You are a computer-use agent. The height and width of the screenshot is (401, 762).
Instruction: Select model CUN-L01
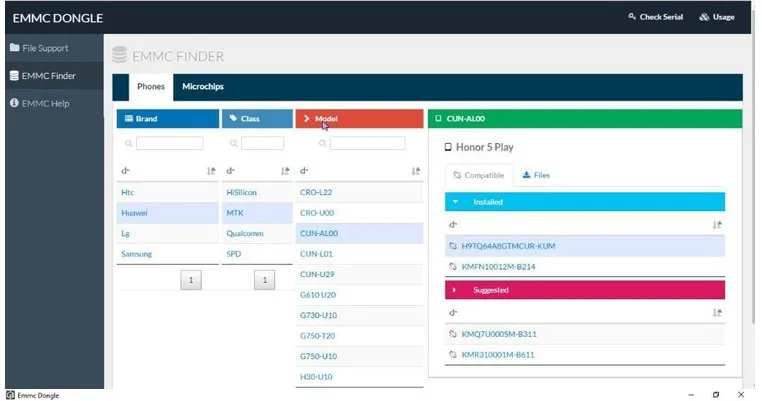coord(359,254)
